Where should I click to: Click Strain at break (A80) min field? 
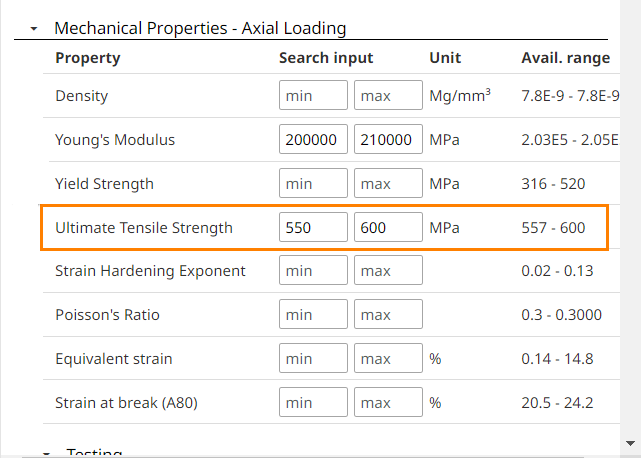click(x=313, y=403)
